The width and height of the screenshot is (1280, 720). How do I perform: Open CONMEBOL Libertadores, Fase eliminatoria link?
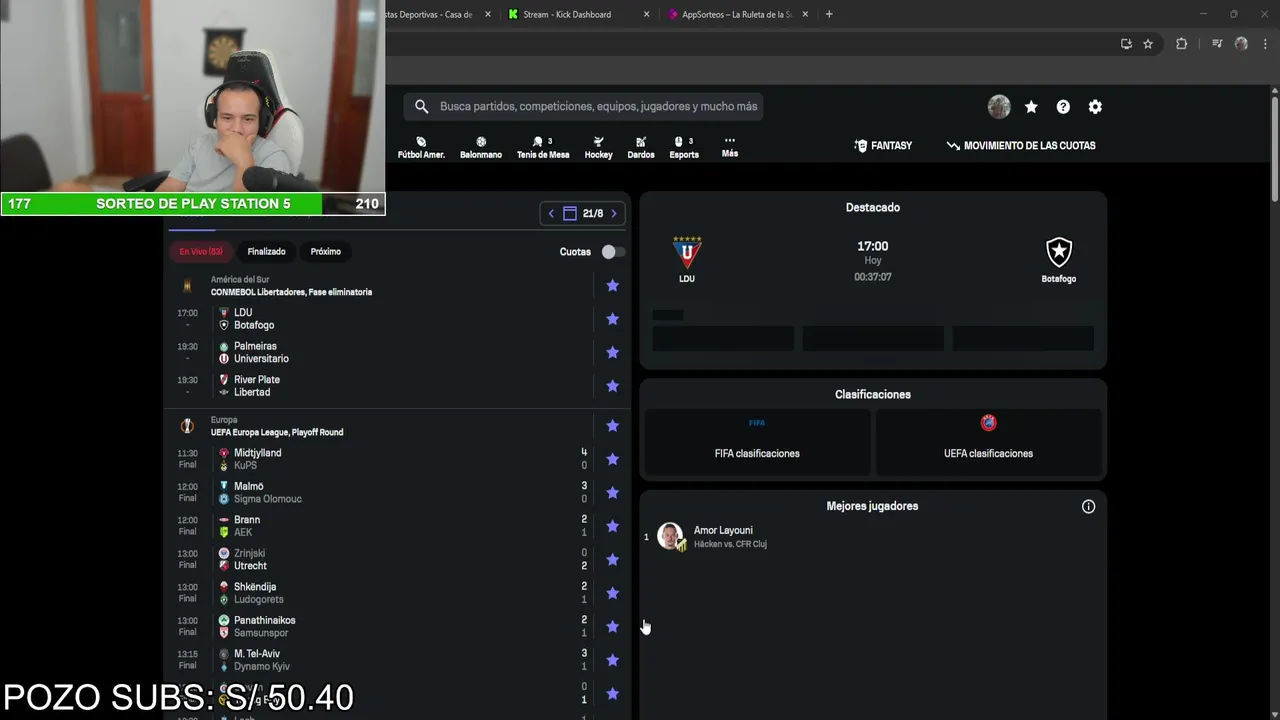pos(291,292)
